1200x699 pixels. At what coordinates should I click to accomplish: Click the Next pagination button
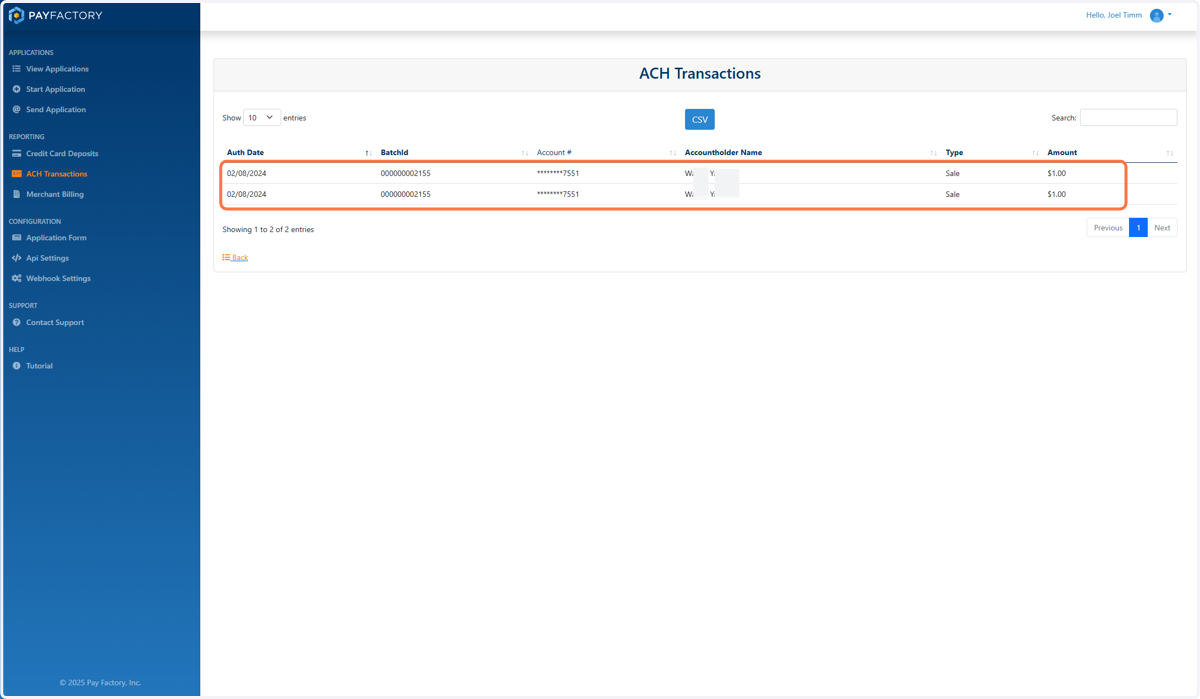point(1162,228)
